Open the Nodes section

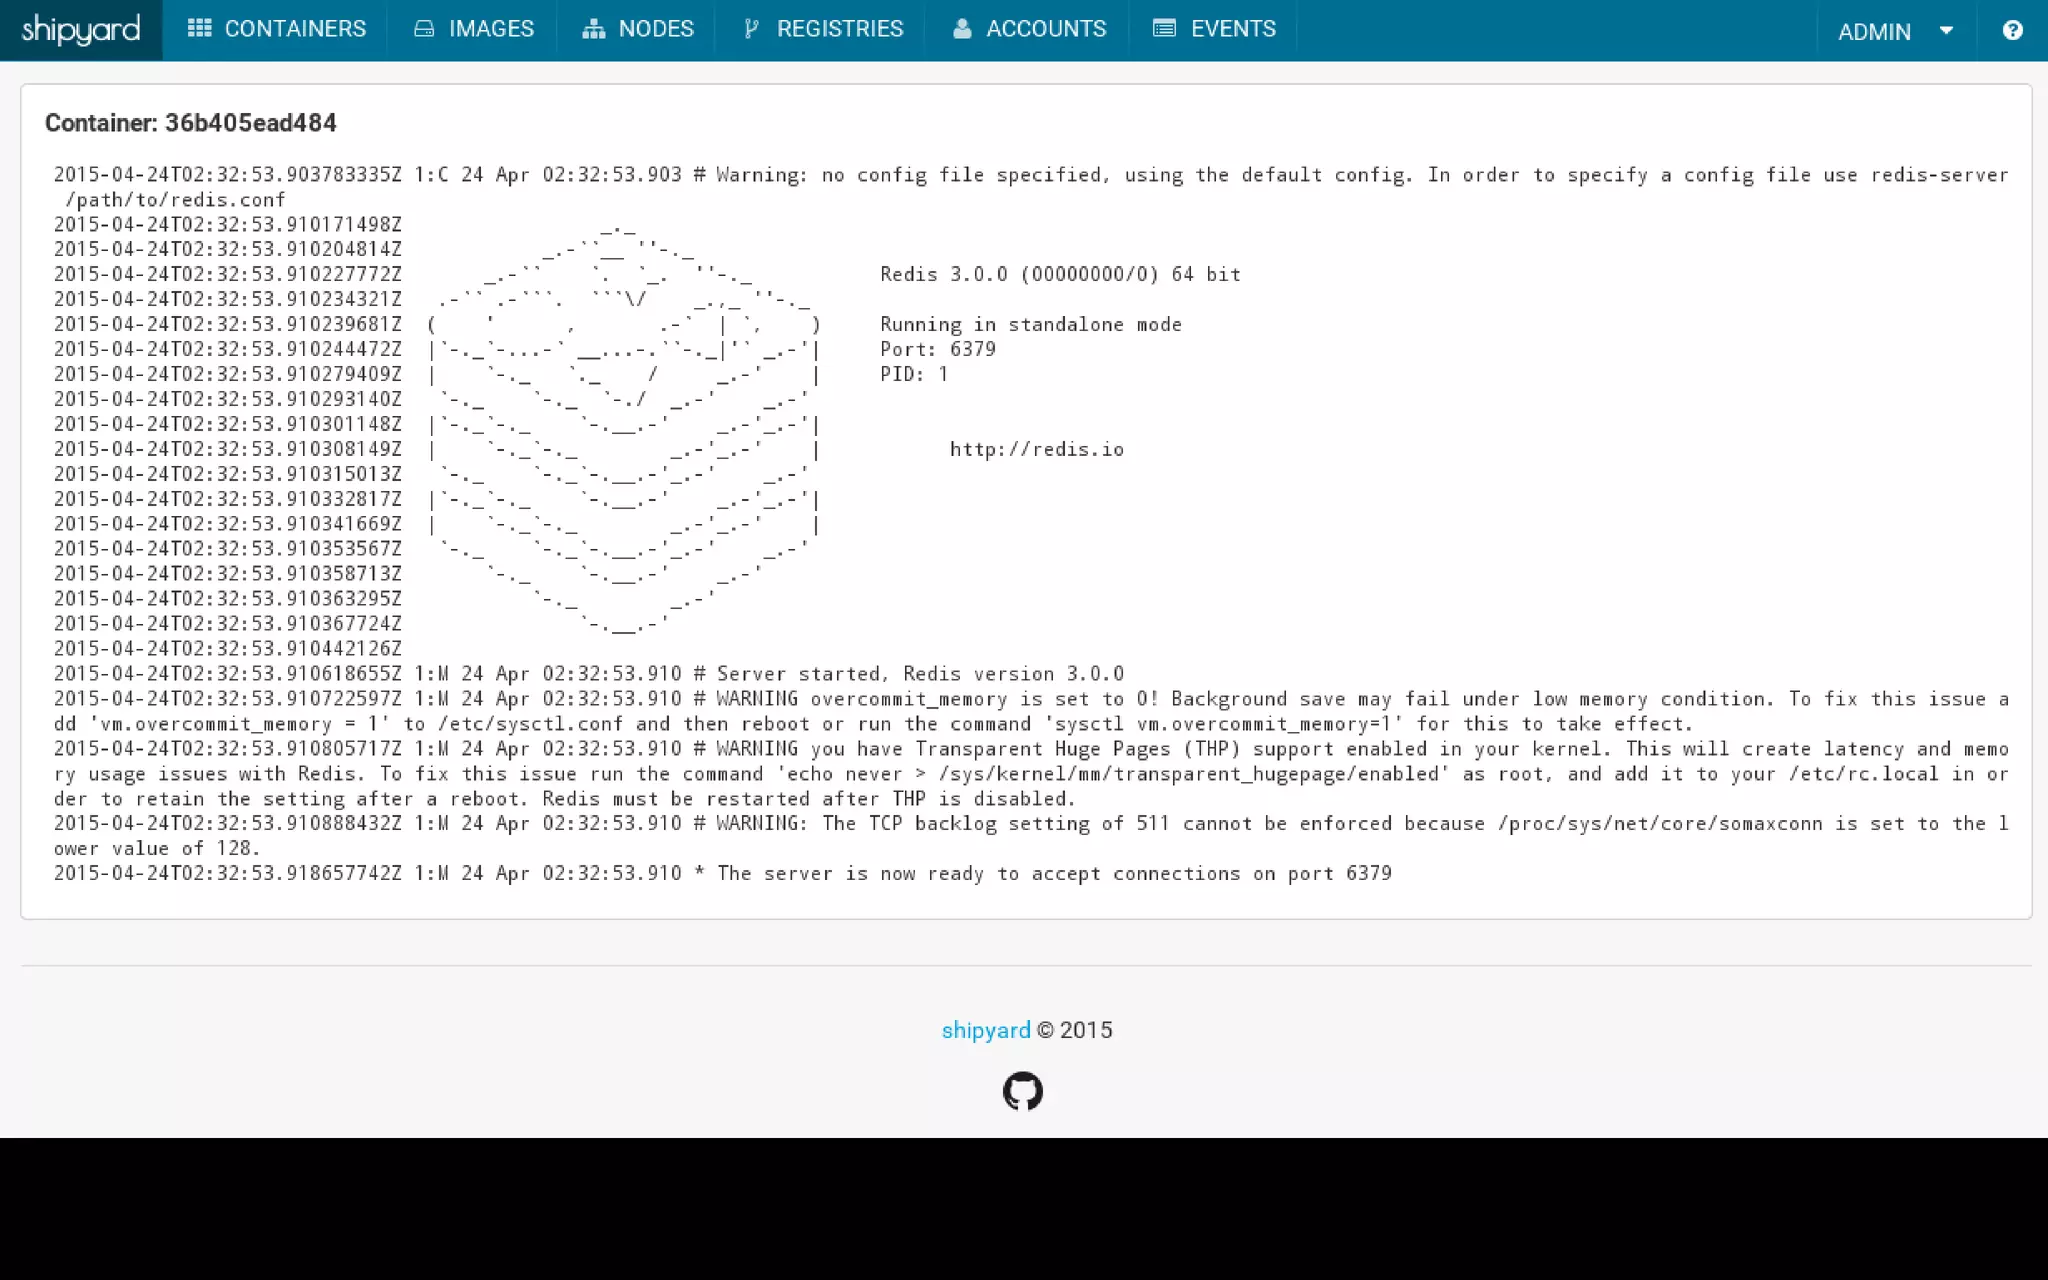[638, 29]
